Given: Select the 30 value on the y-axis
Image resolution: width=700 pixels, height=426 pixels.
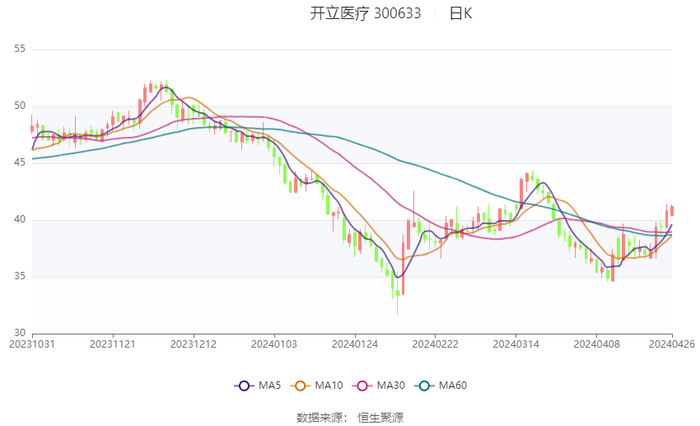Looking at the screenshot, I should point(20,333).
